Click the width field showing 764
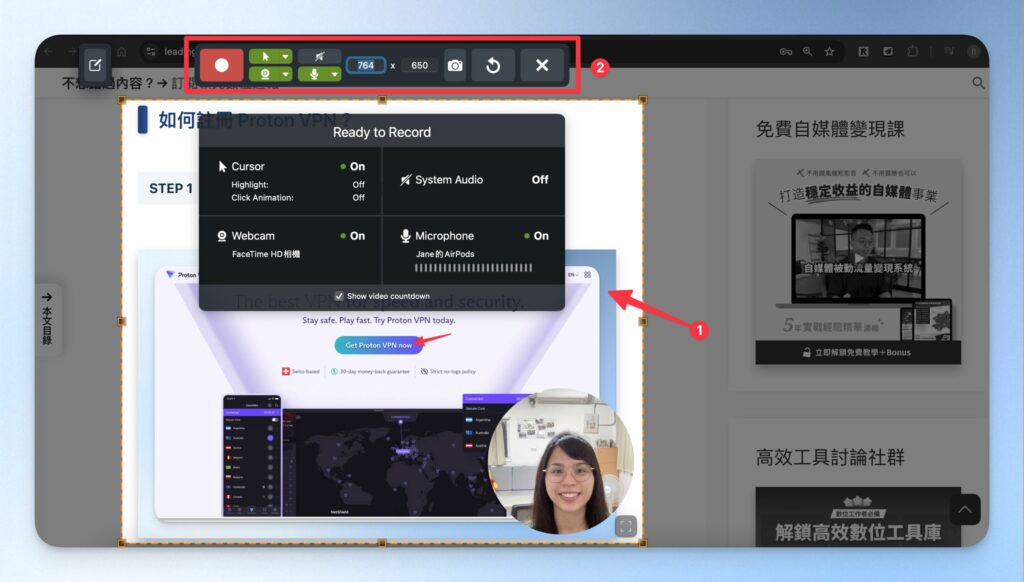This screenshot has height=582, width=1024. click(x=366, y=65)
